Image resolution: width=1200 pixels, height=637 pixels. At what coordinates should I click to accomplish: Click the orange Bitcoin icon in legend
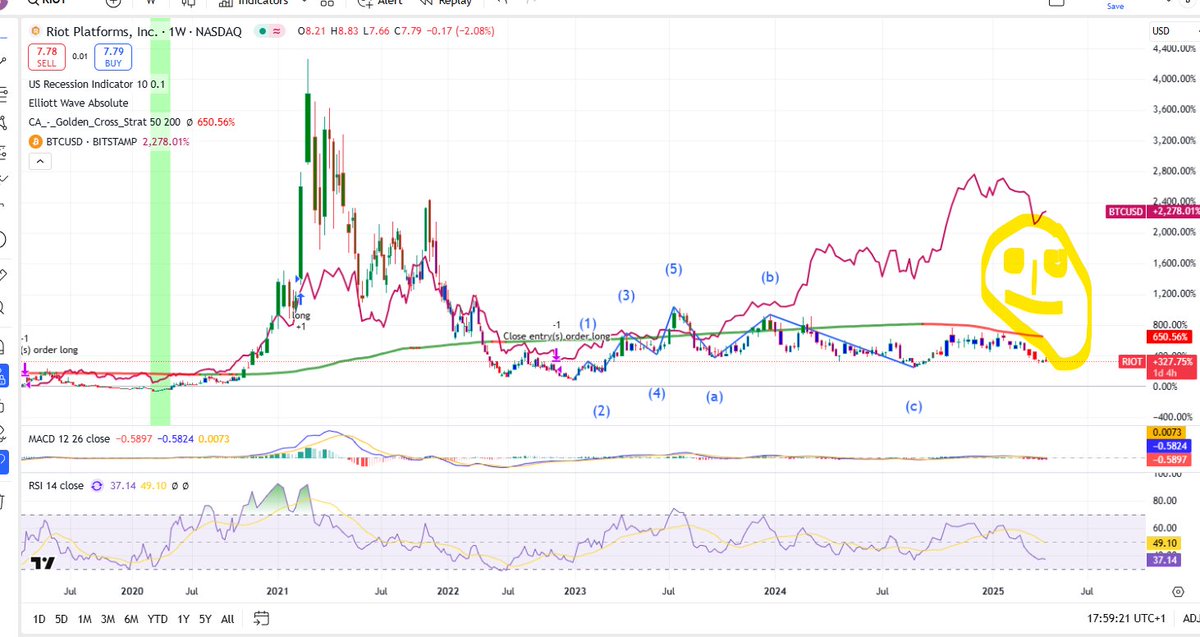pyautogui.click(x=37, y=141)
